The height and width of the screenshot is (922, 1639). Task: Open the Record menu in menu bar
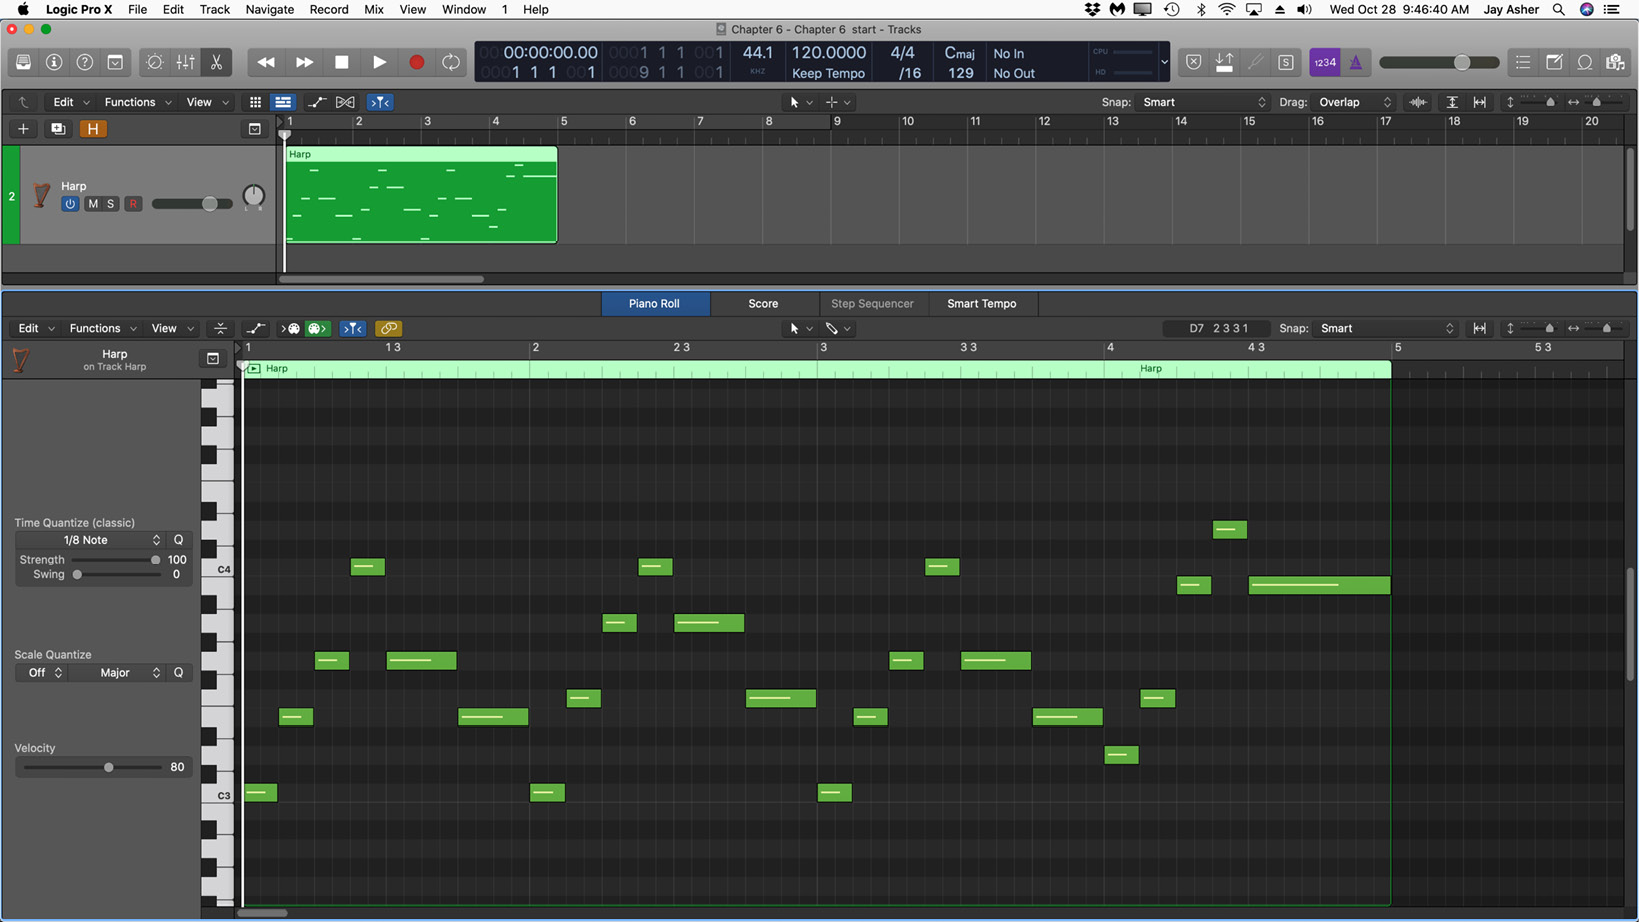click(x=328, y=9)
